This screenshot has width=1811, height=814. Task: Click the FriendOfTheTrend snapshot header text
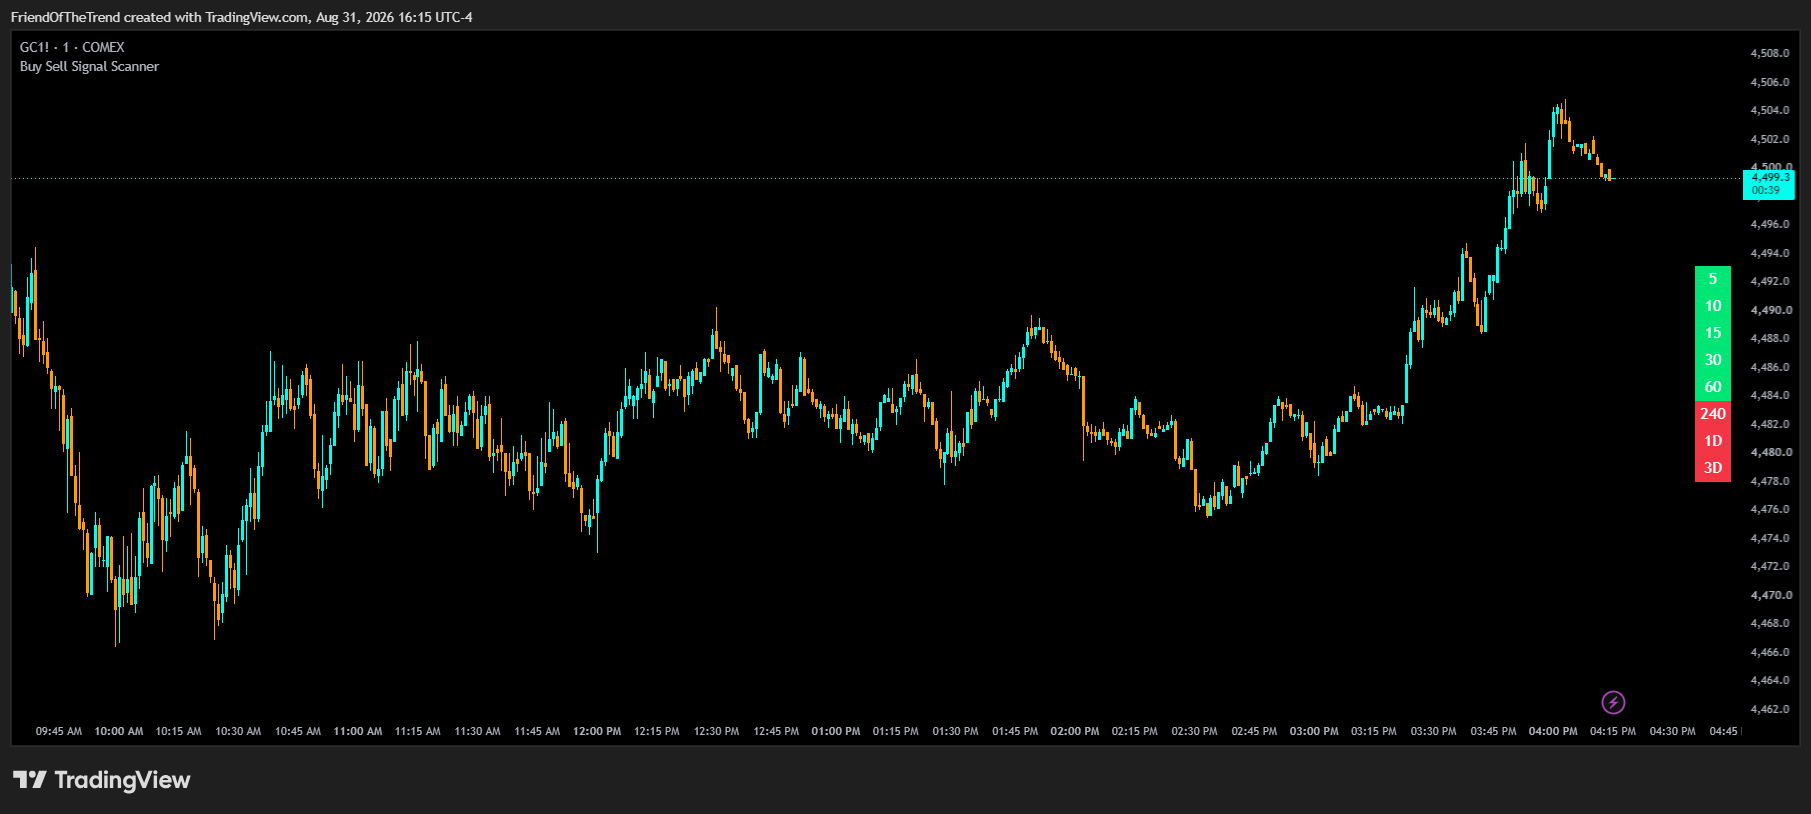tap(242, 17)
